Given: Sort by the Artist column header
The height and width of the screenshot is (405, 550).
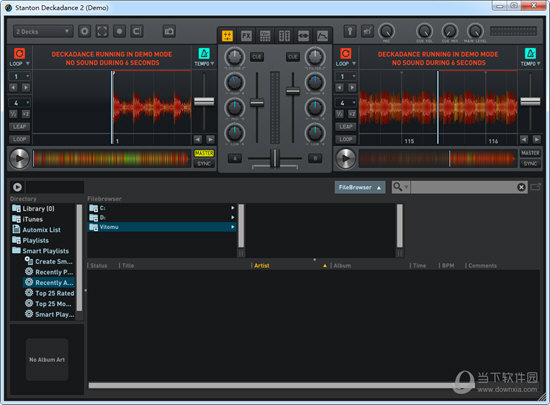Looking at the screenshot, I should click(262, 266).
